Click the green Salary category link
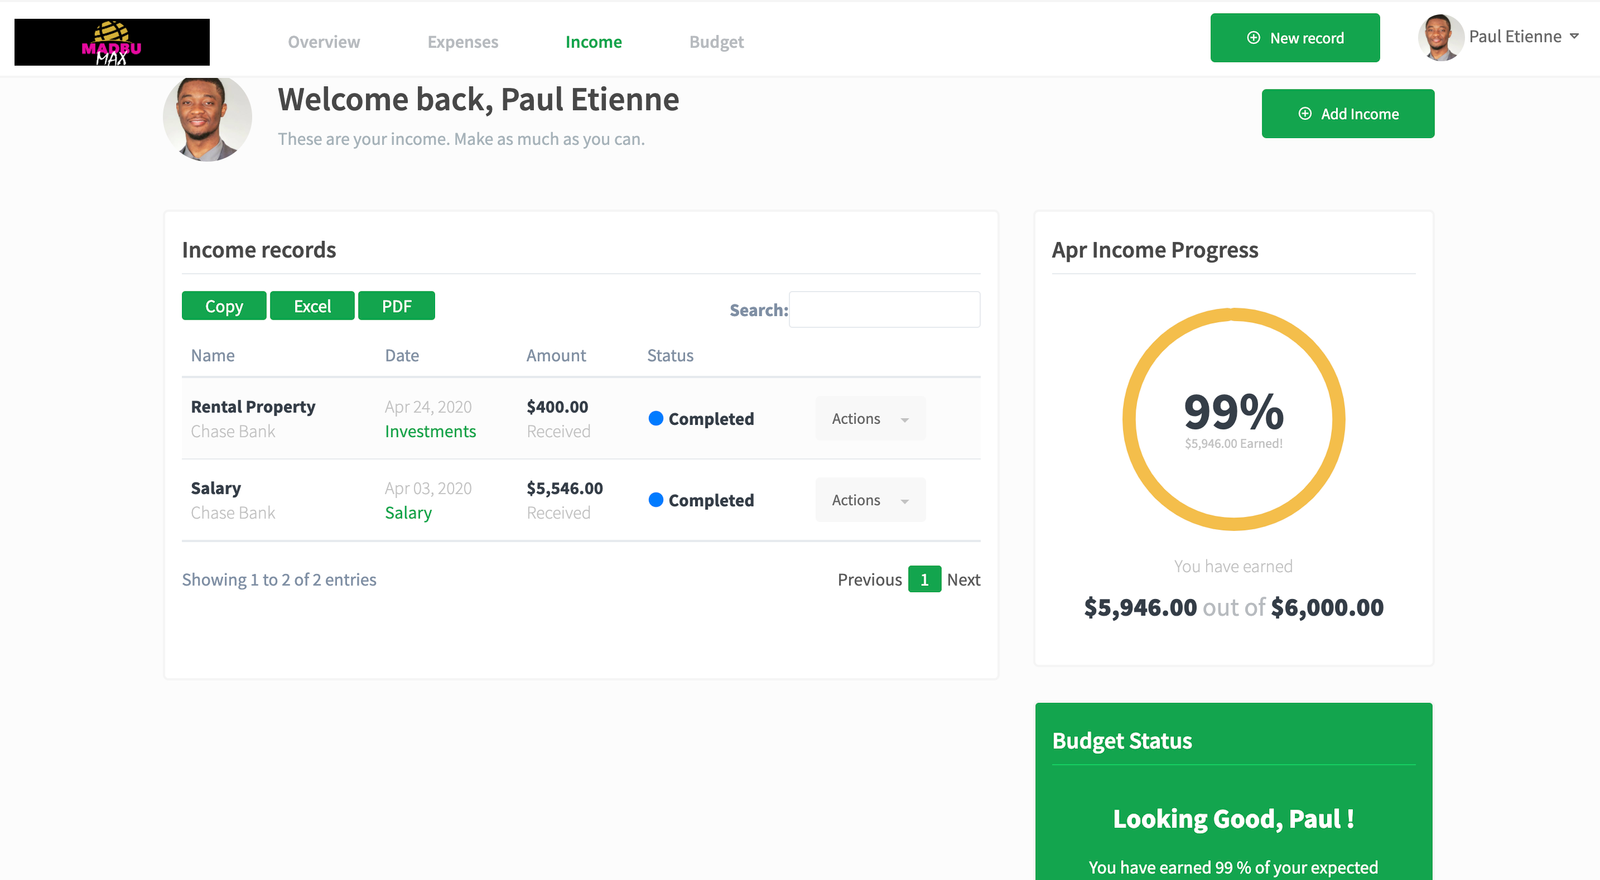This screenshot has width=1600, height=880. (409, 513)
